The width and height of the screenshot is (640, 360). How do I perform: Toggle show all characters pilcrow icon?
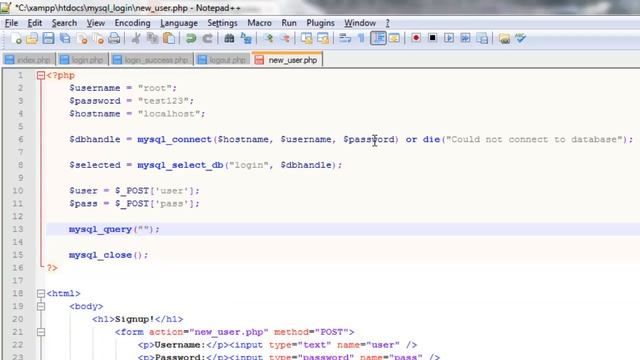[361, 38]
